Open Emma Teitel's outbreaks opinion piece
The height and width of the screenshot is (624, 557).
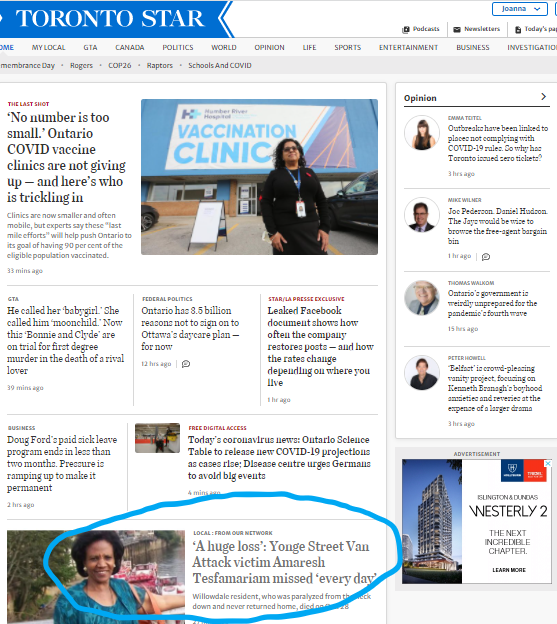click(498, 143)
